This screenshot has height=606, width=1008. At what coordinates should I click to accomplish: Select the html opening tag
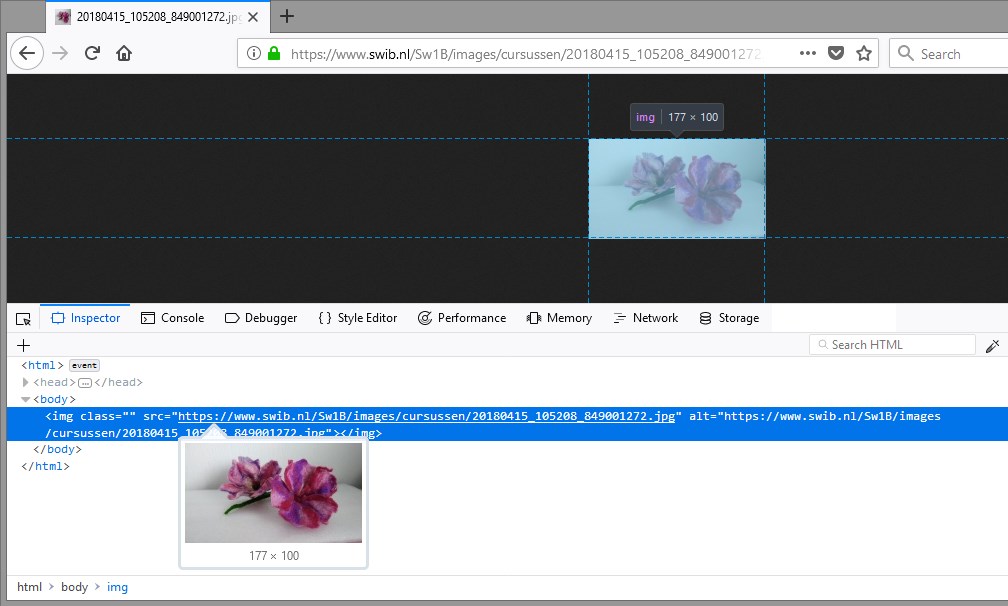[42, 365]
